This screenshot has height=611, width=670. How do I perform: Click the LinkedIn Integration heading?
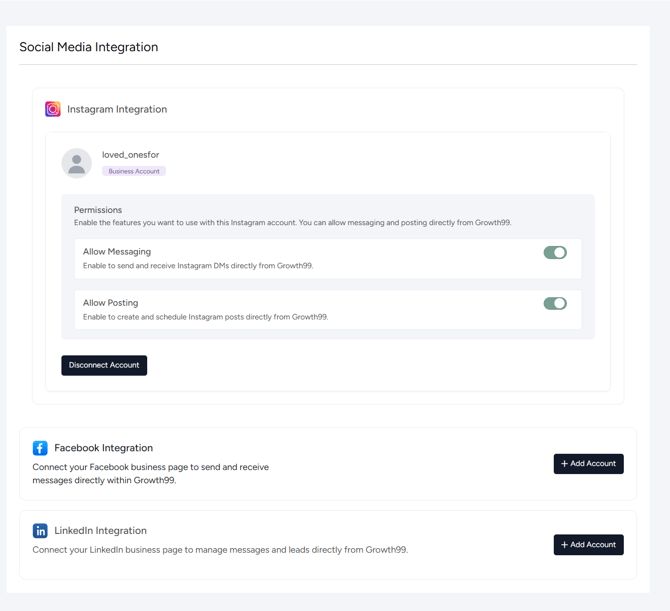(x=100, y=531)
